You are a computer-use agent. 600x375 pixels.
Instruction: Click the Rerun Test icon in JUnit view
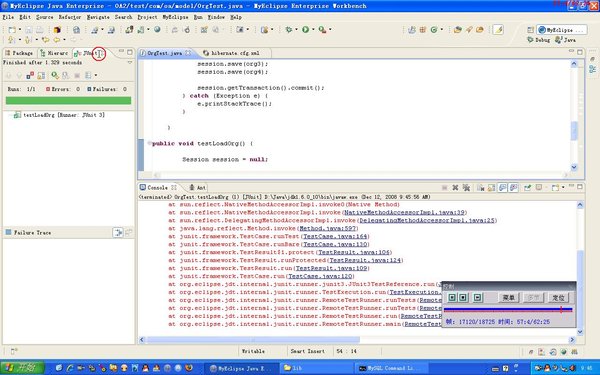coord(55,75)
